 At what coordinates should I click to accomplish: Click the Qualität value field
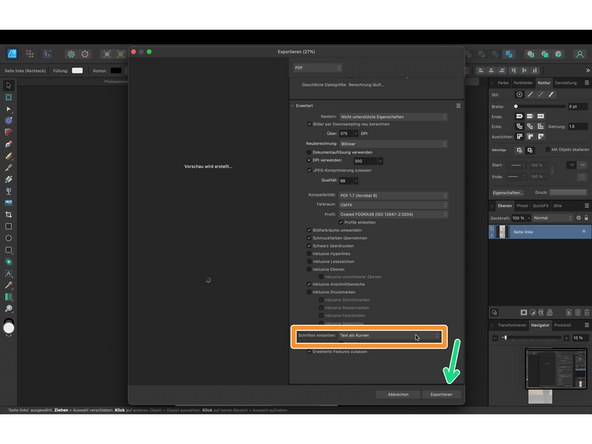click(x=346, y=181)
